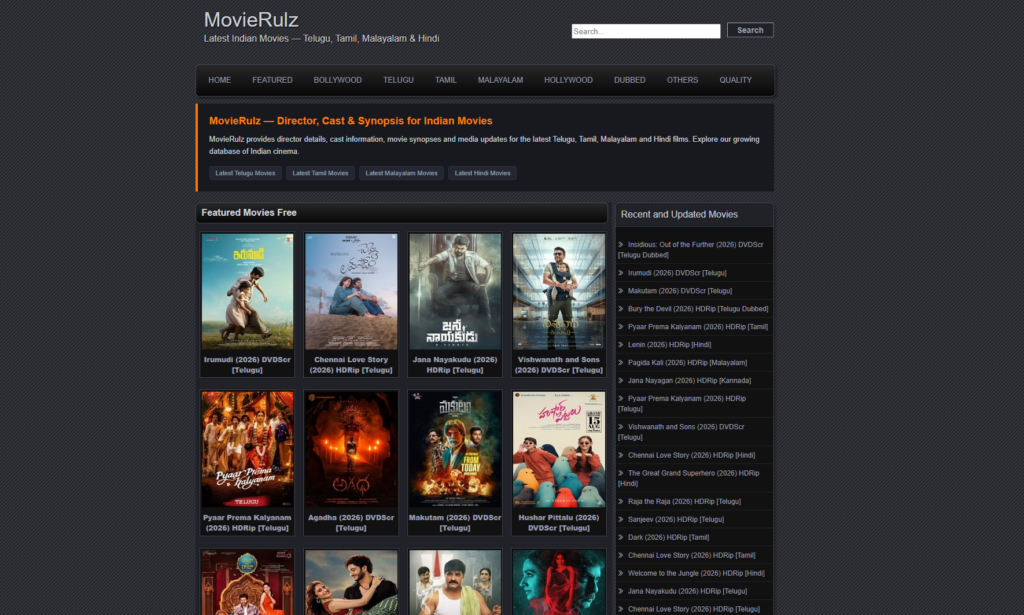This screenshot has height=615, width=1024.
Task: Click Vishwanath and Sons DVDScr title under poster
Action: point(559,365)
